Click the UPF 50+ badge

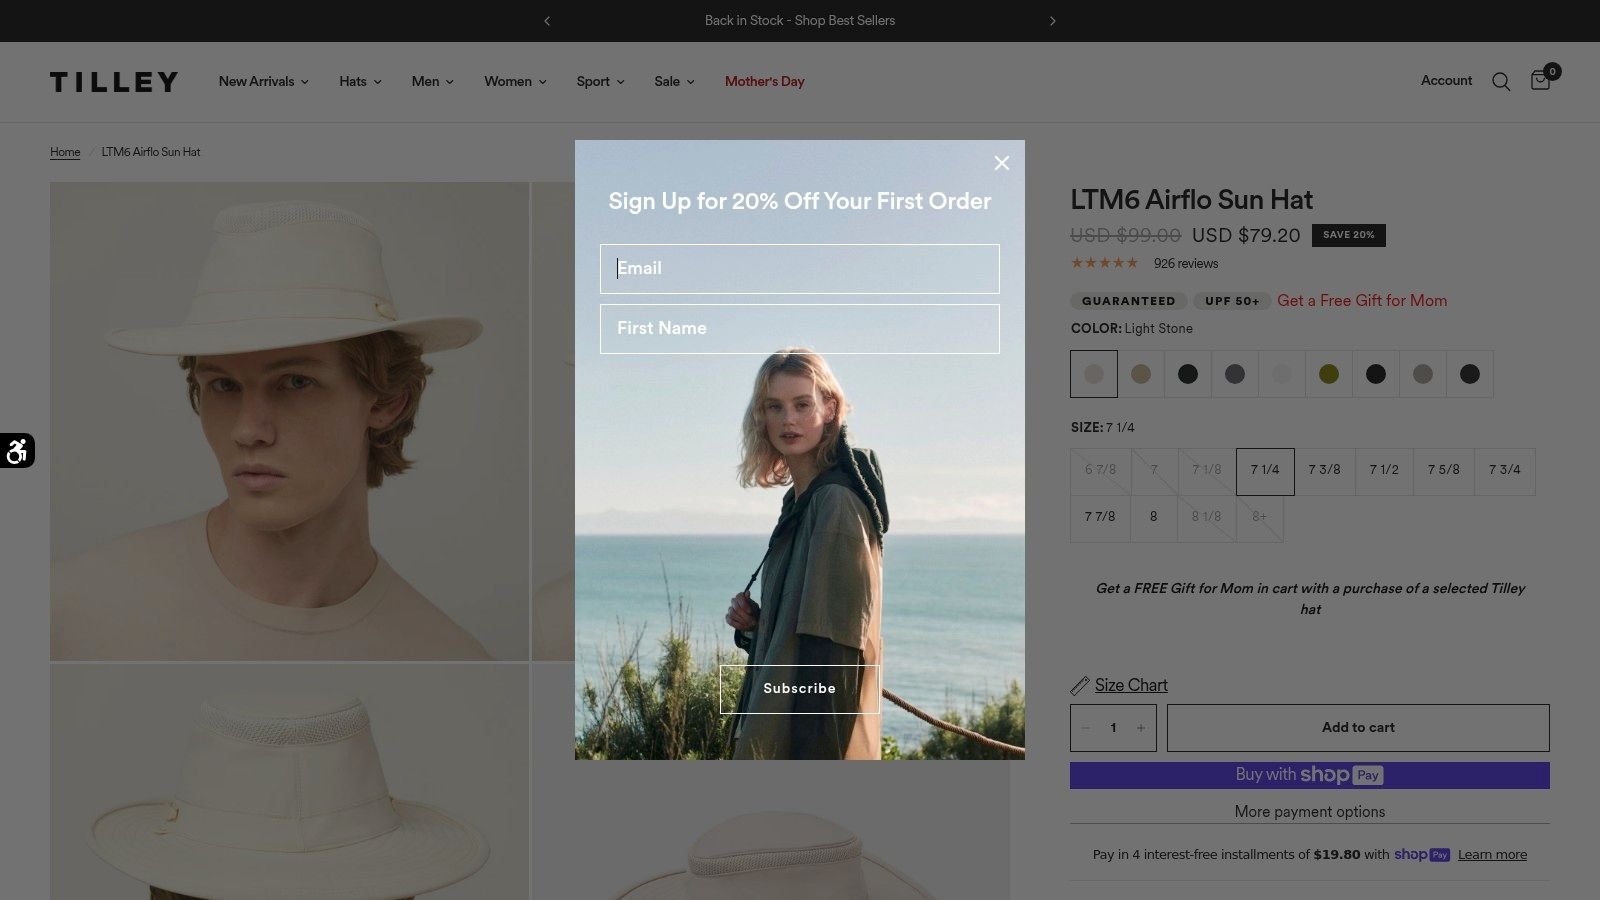point(1232,301)
